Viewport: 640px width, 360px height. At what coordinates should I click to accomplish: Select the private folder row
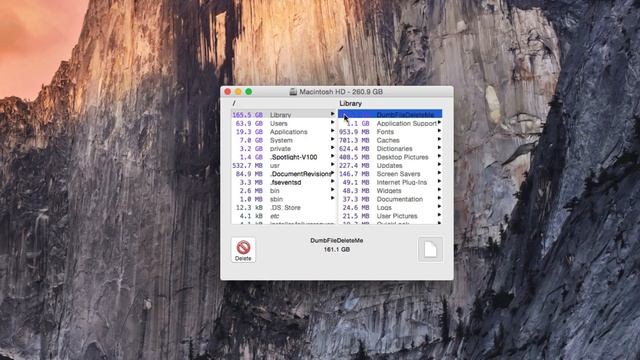[x=284, y=149]
